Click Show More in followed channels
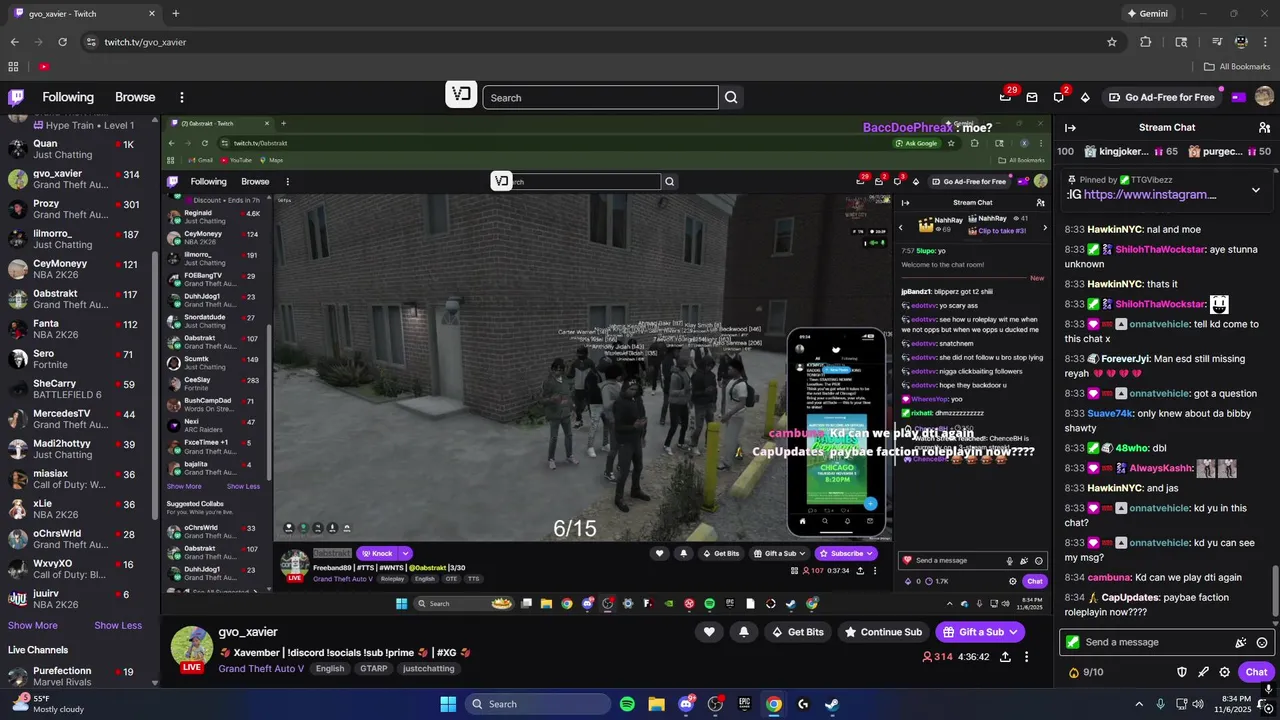Screen dimensions: 1280x720 (x=33, y=625)
